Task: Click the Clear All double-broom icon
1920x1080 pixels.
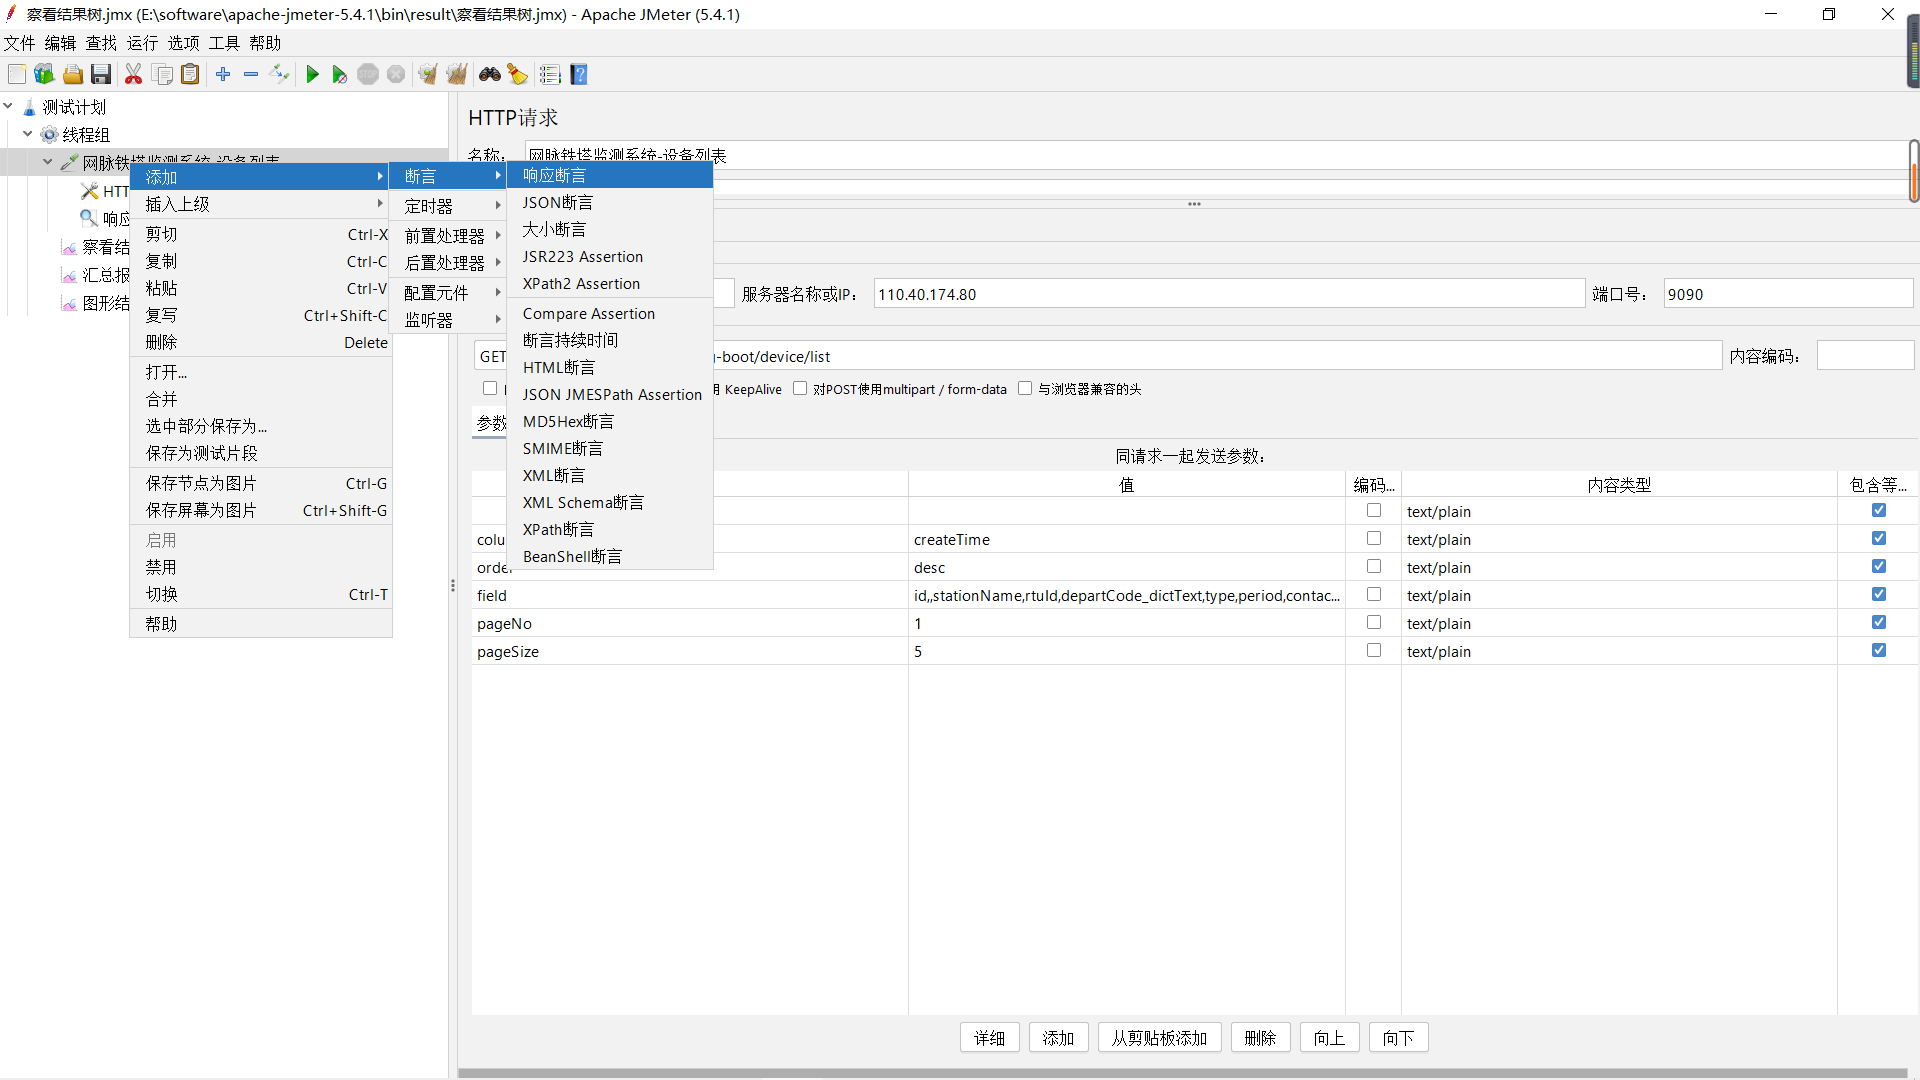Action: (457, 75)
